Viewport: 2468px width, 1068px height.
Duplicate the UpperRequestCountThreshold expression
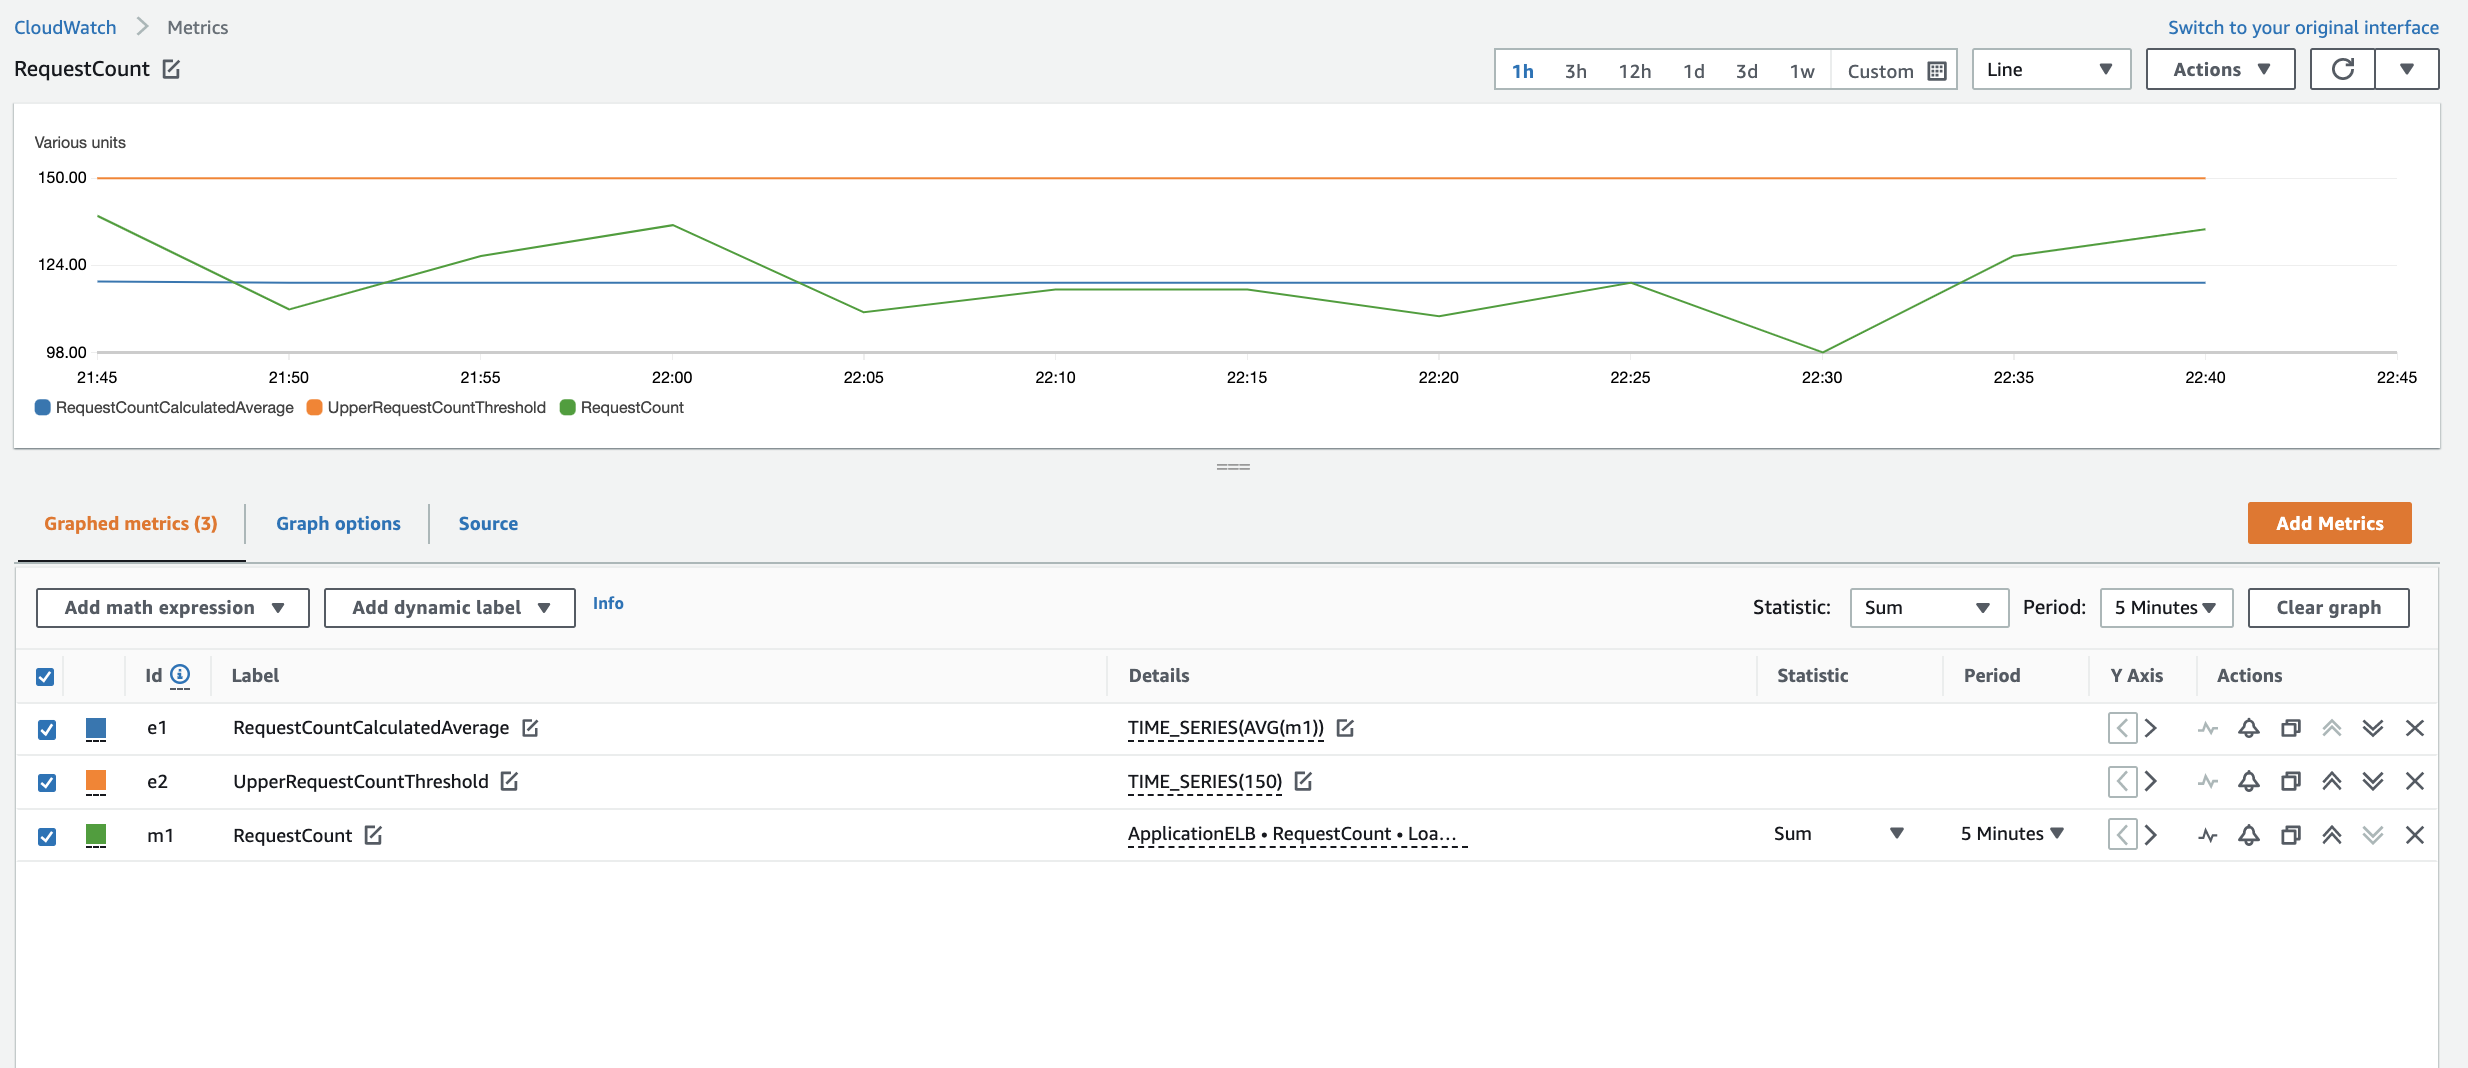point(2290,781)
